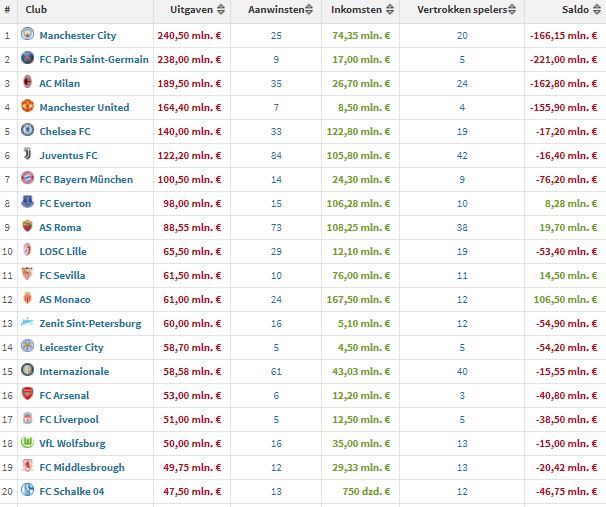Image resolution: width=606 pixels, height=507 pixels.
Task: Click the Manchester City club crest icon
Action: tap(28, 35)
